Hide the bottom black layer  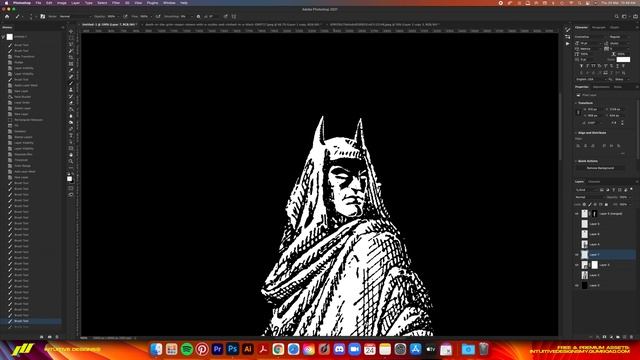pyautogui.click(x=577, y=285)
